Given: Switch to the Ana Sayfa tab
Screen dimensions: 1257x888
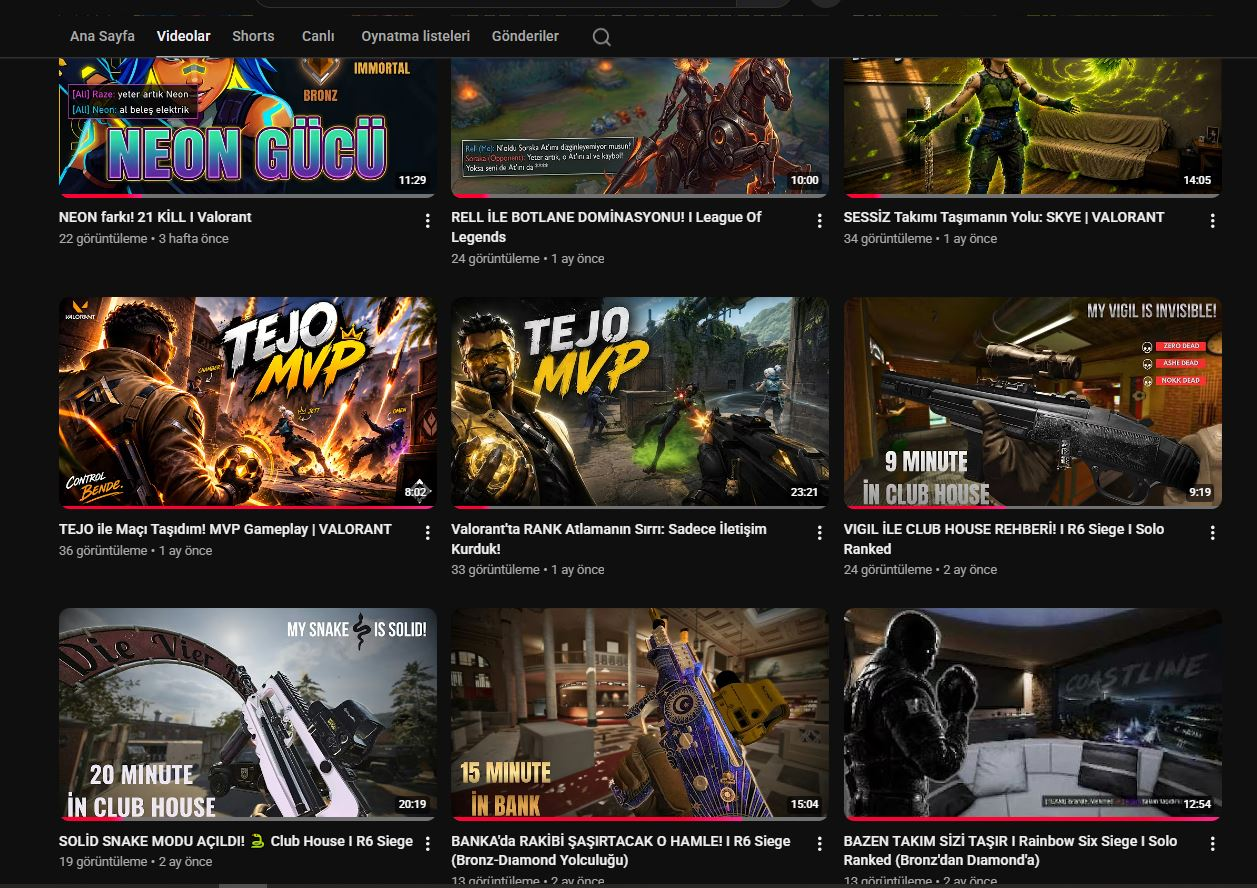Looking at the screenshot, I should click(x=102, y=36).
